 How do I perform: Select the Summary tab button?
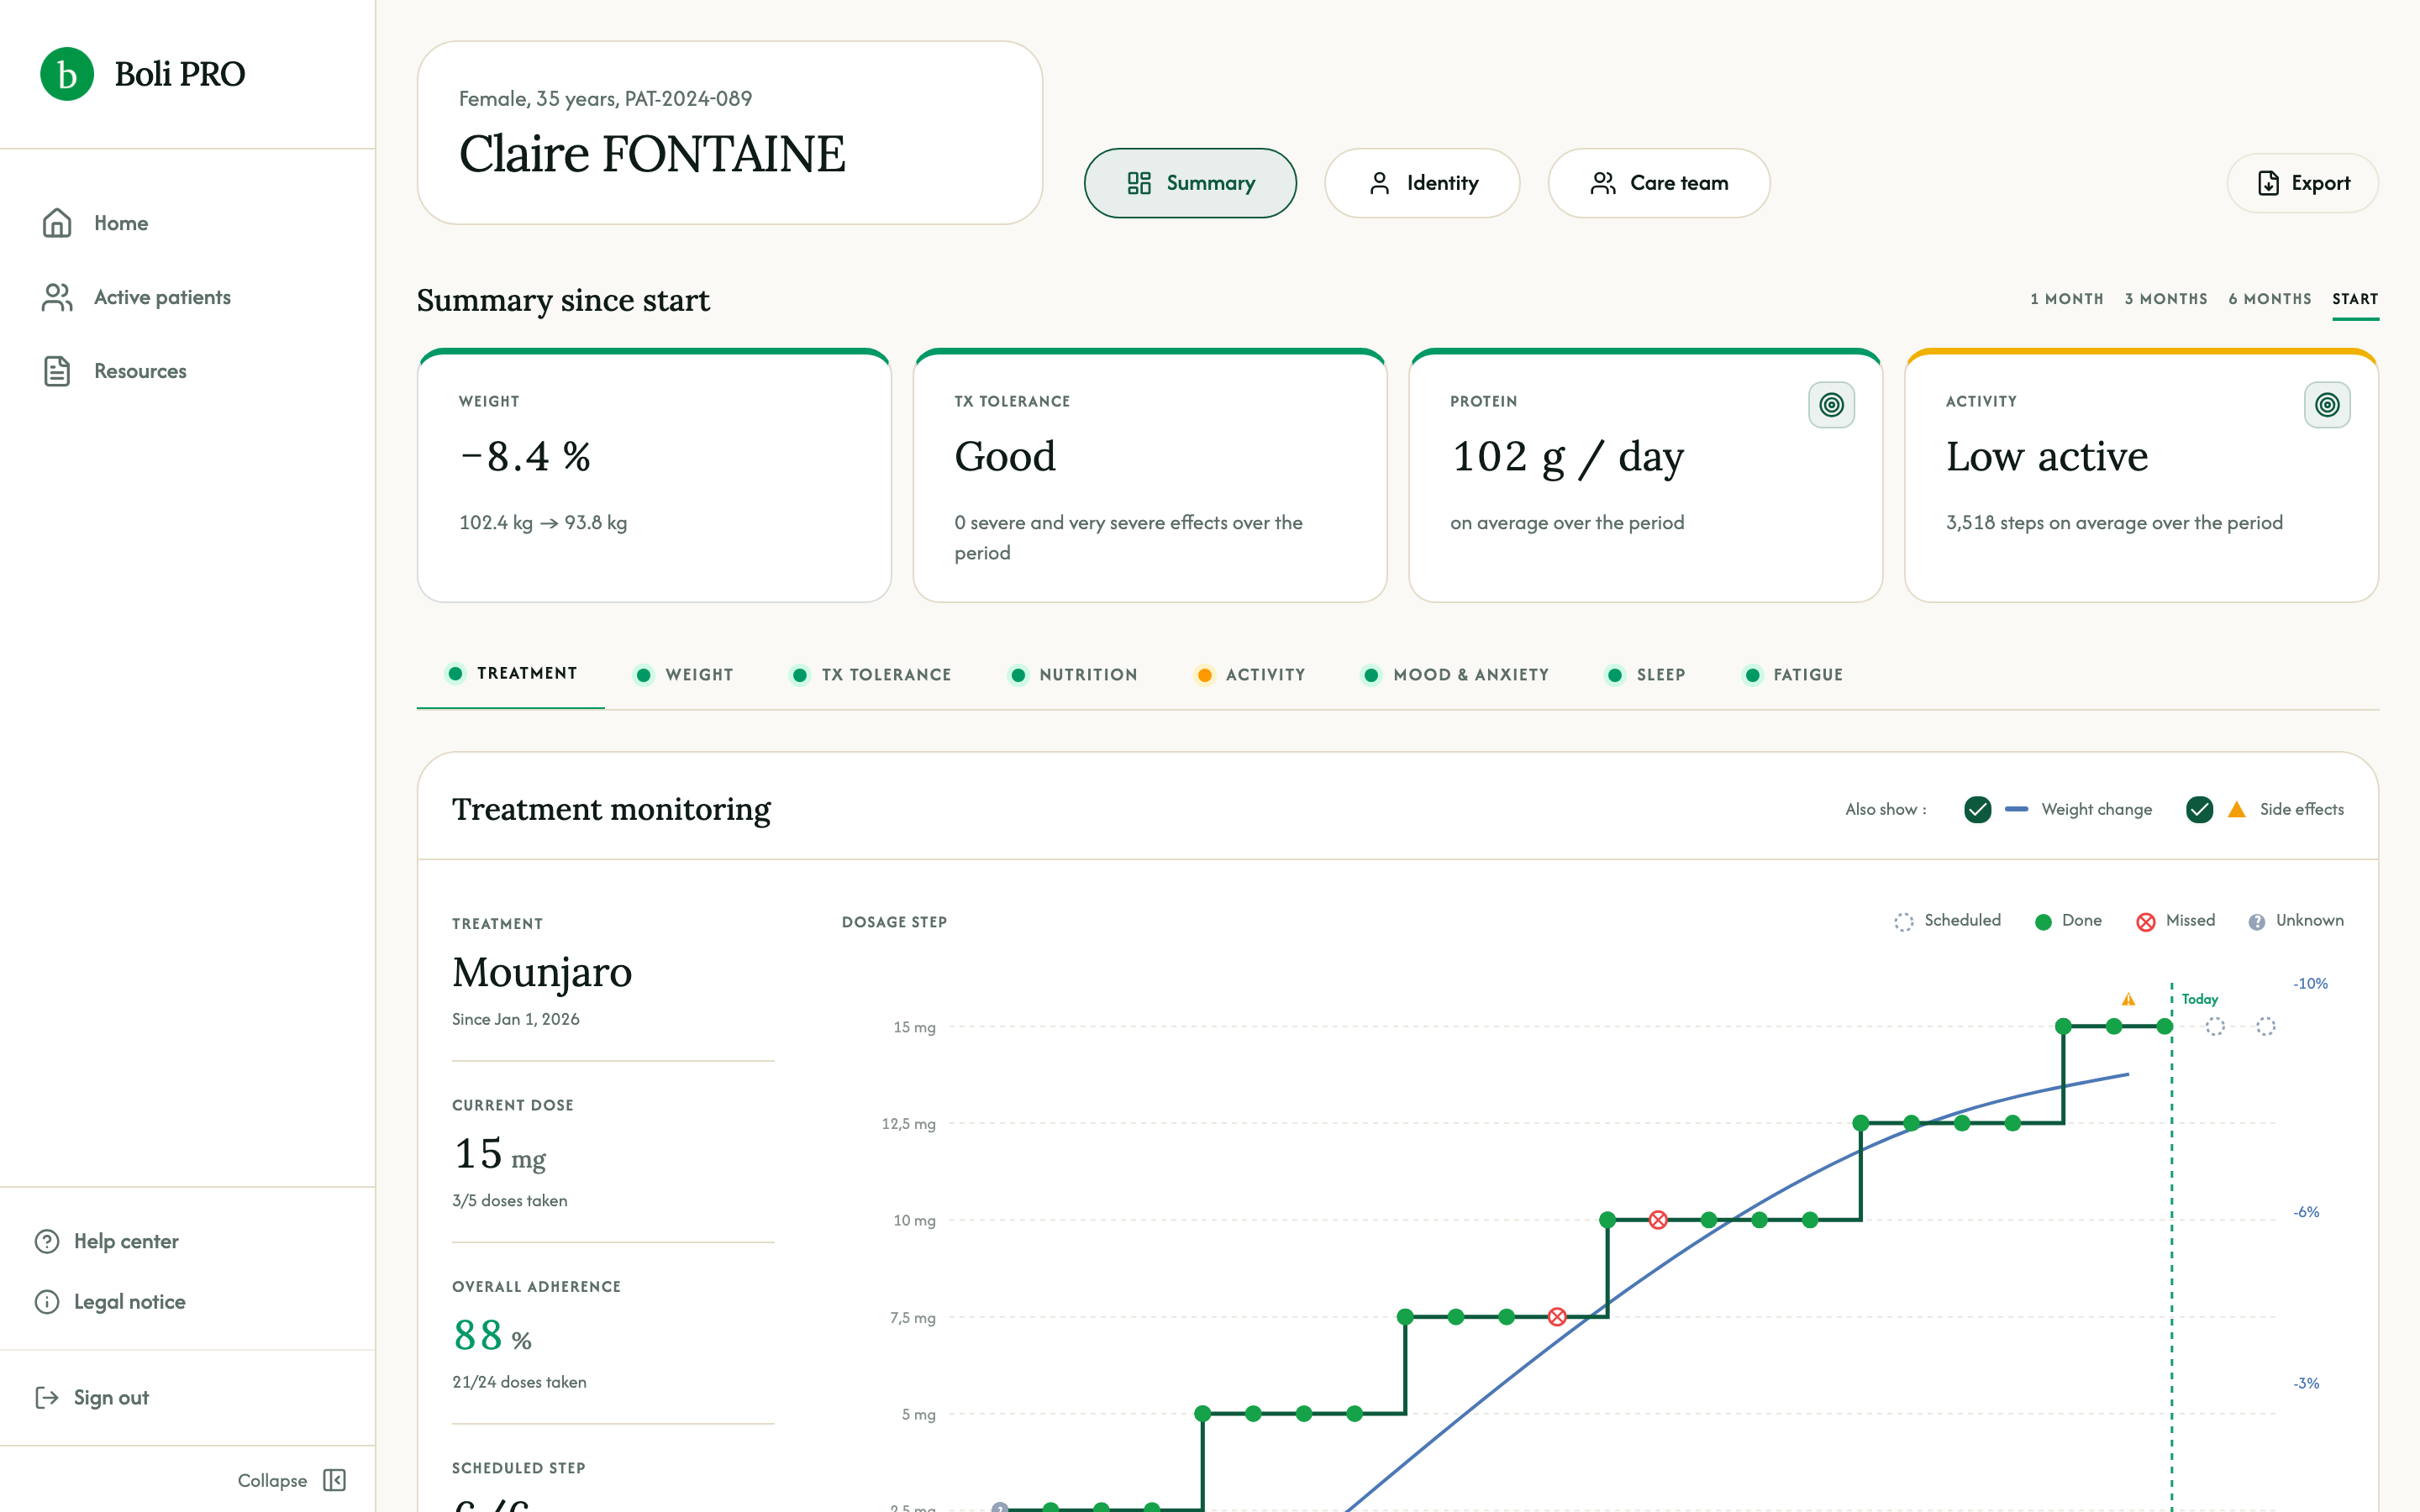pyautogui.click(x=1190, y=183)
